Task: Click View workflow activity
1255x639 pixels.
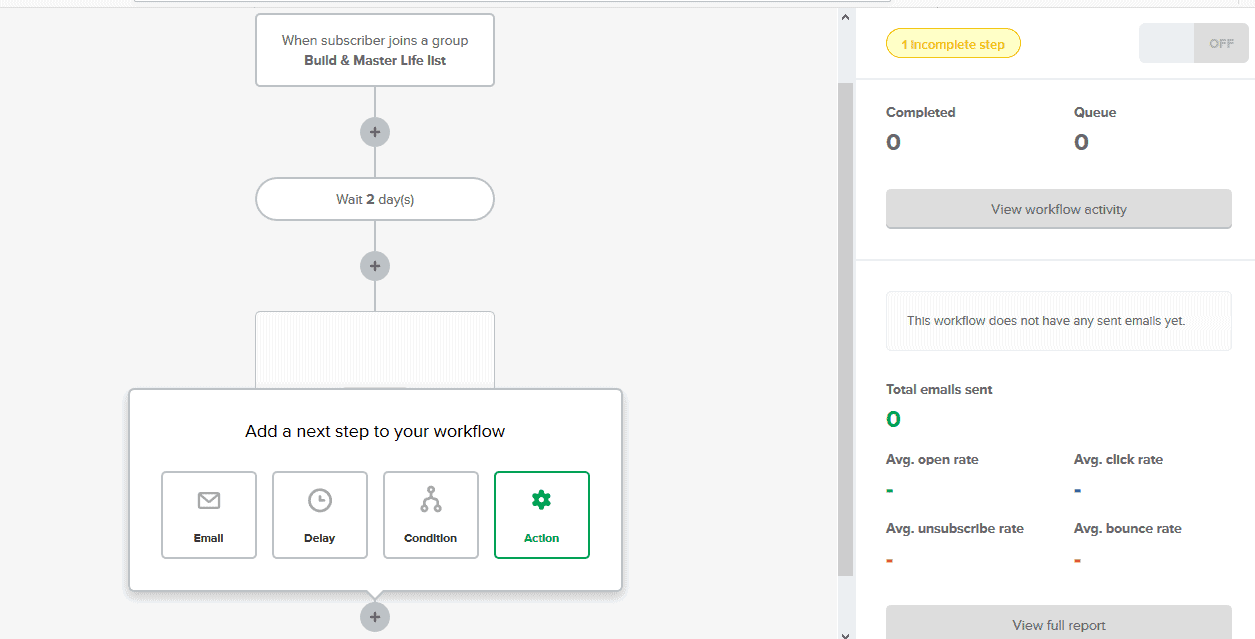Action: [1058, 209]
